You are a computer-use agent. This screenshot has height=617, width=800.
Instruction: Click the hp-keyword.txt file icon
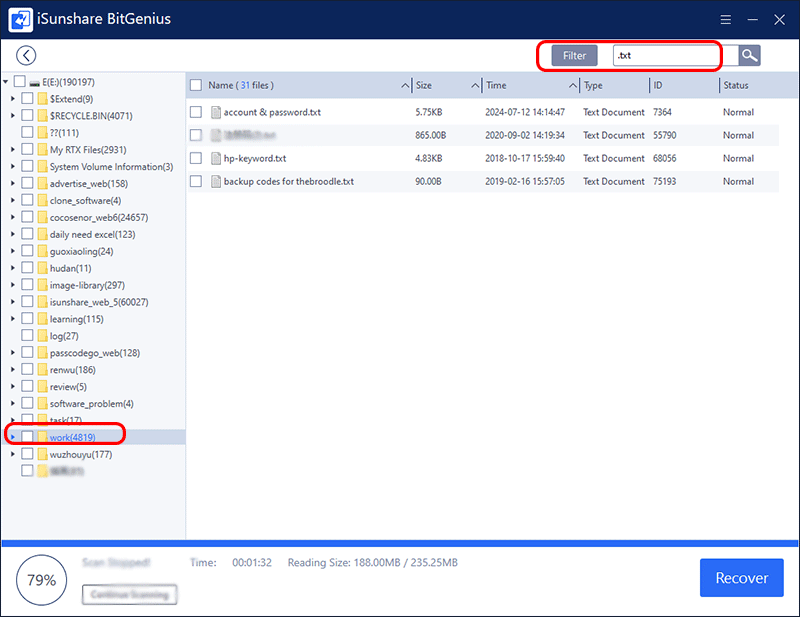[x=215, y=158]
